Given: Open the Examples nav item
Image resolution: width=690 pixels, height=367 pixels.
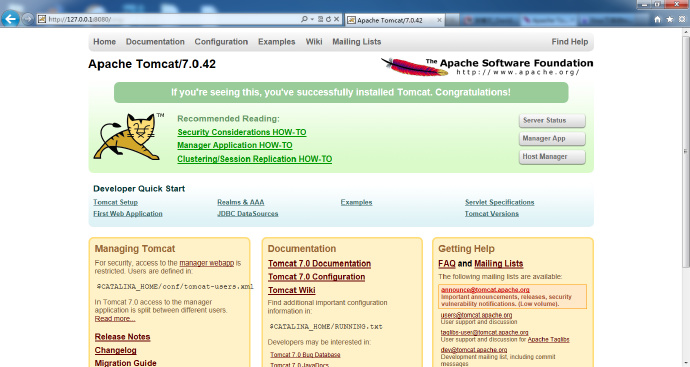Looking at the screenshot, I should (x=276, y=42).
